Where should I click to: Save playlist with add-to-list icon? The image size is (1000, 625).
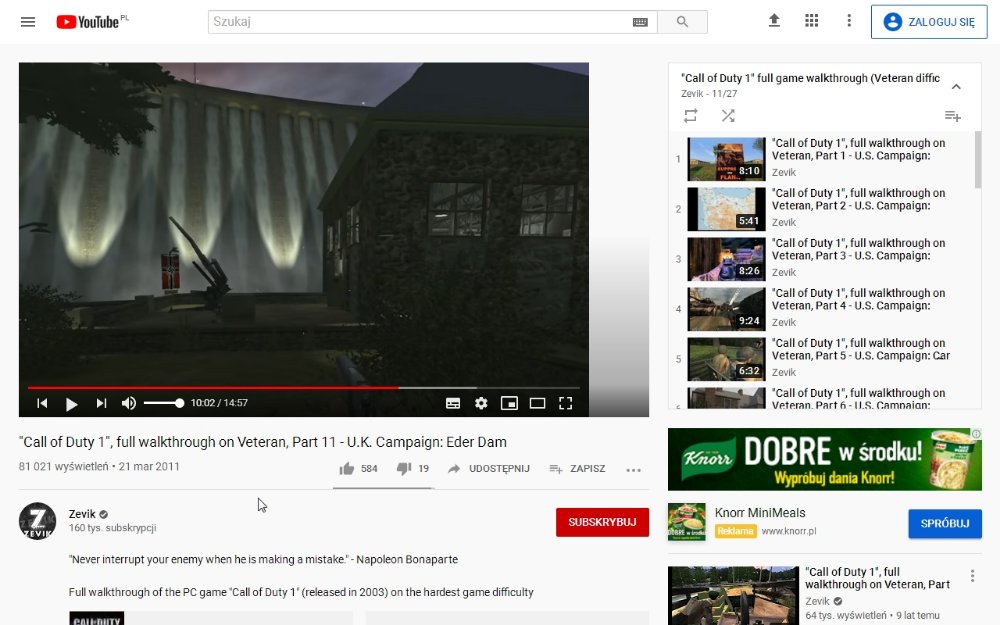pyautogui.click(x=952, y=115)
